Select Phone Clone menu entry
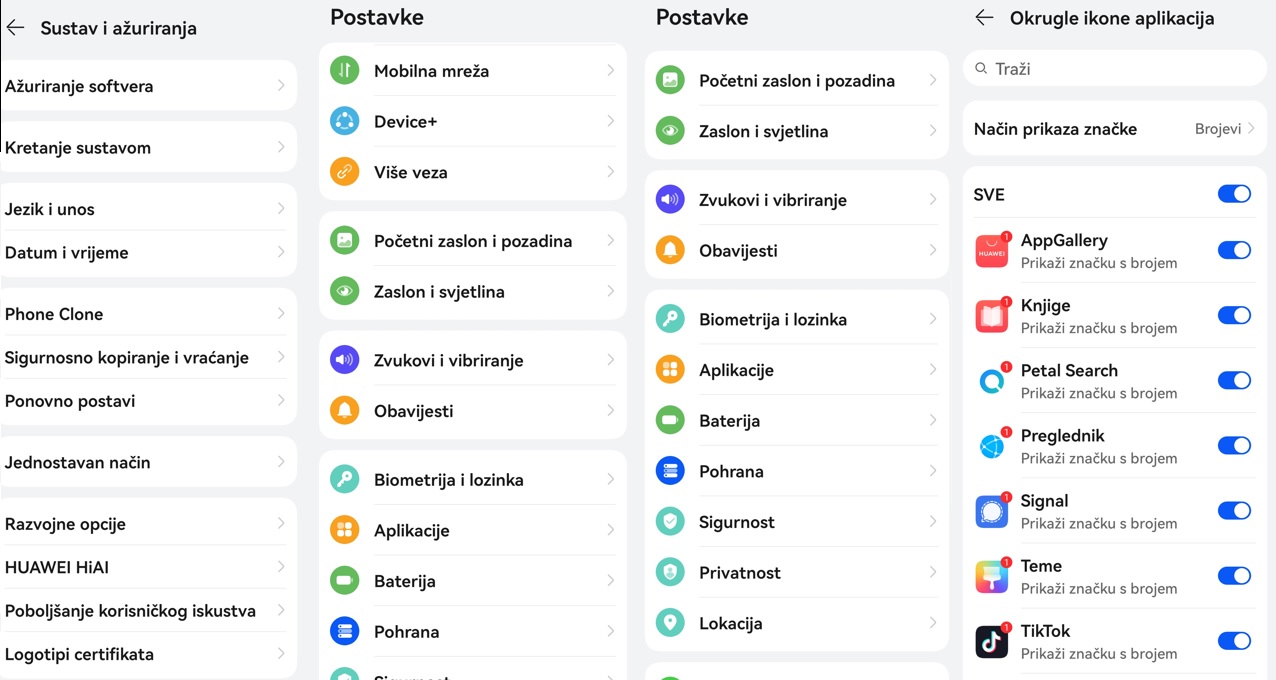1276x680 pixels. click(x=148, y=314)
